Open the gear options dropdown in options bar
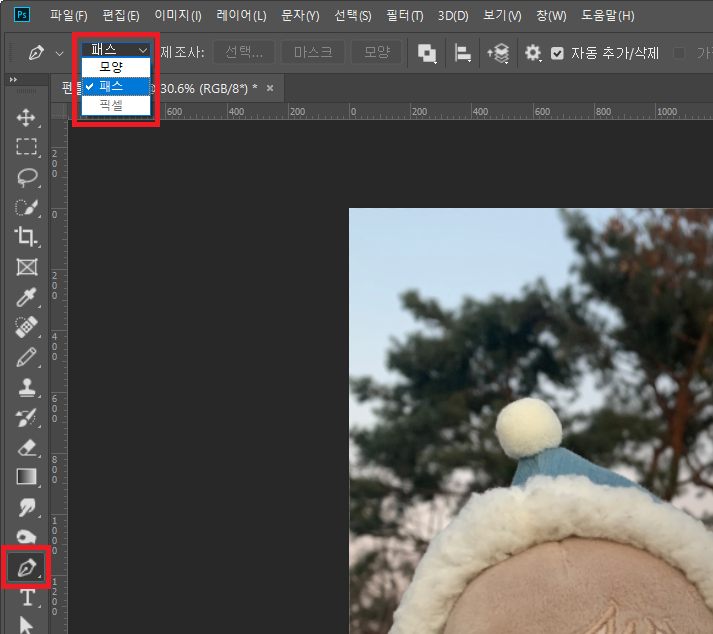This screenshot has height=634, width=713. 533,53
